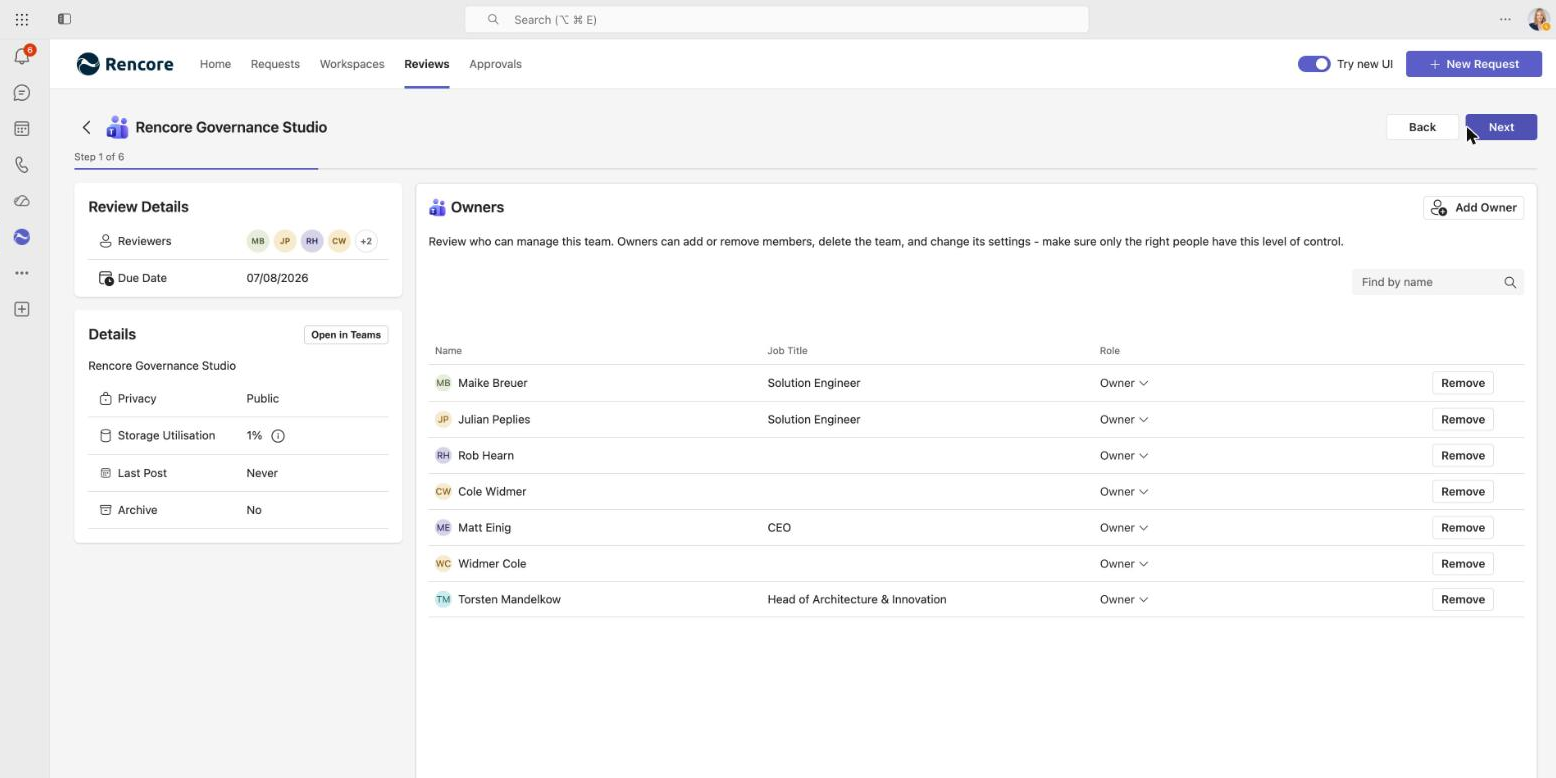Open Activity notifications bell
The height and width of the screenshot is (778, 1556).
22,56
